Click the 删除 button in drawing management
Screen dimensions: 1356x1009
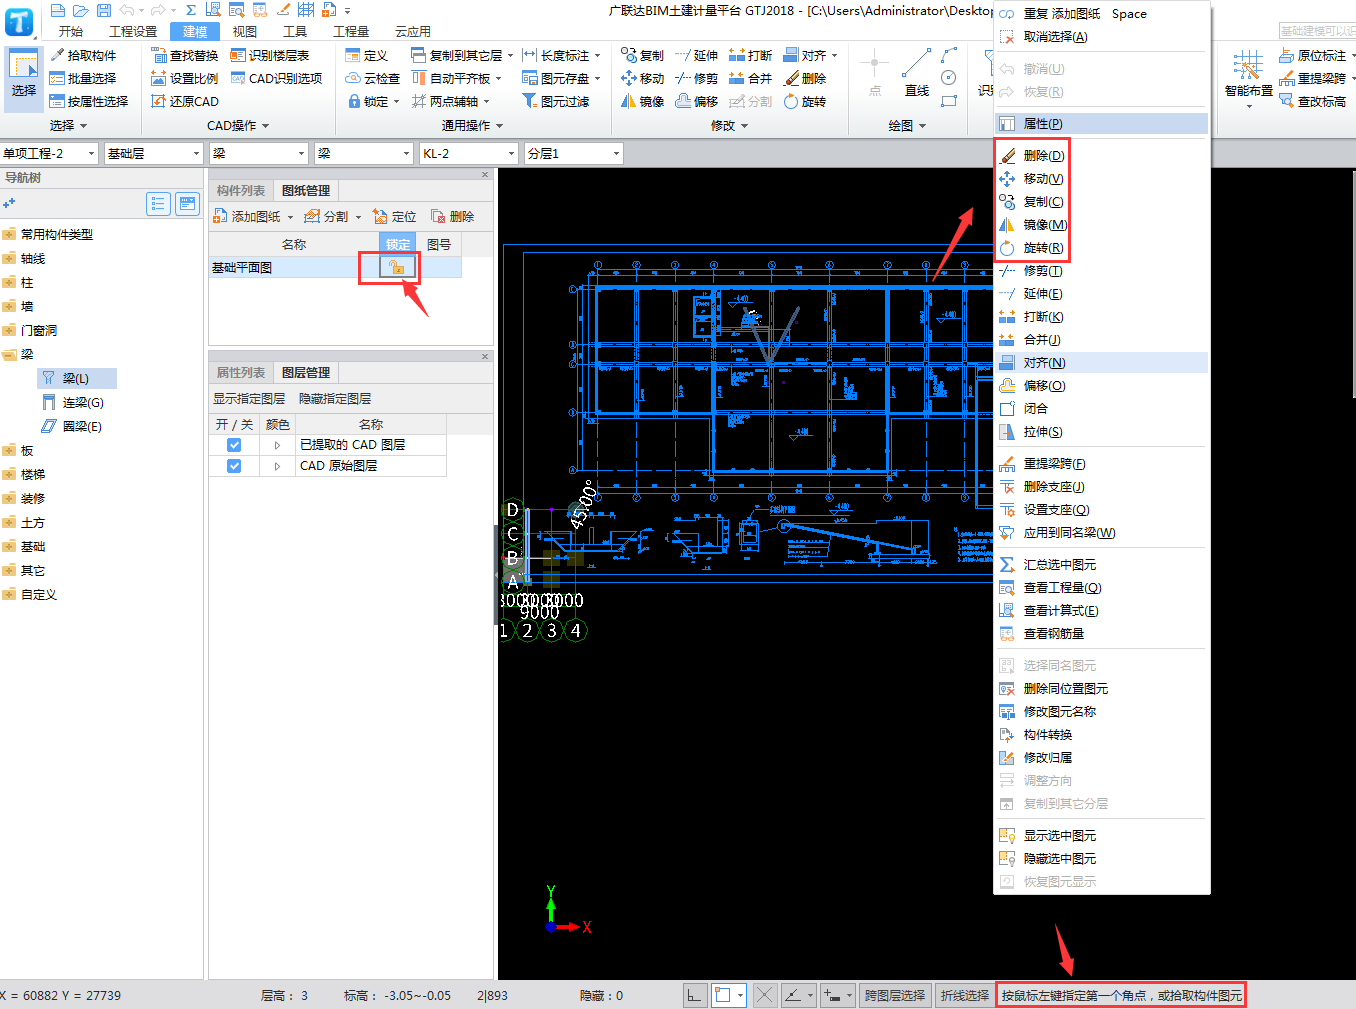tap(452, 216)
